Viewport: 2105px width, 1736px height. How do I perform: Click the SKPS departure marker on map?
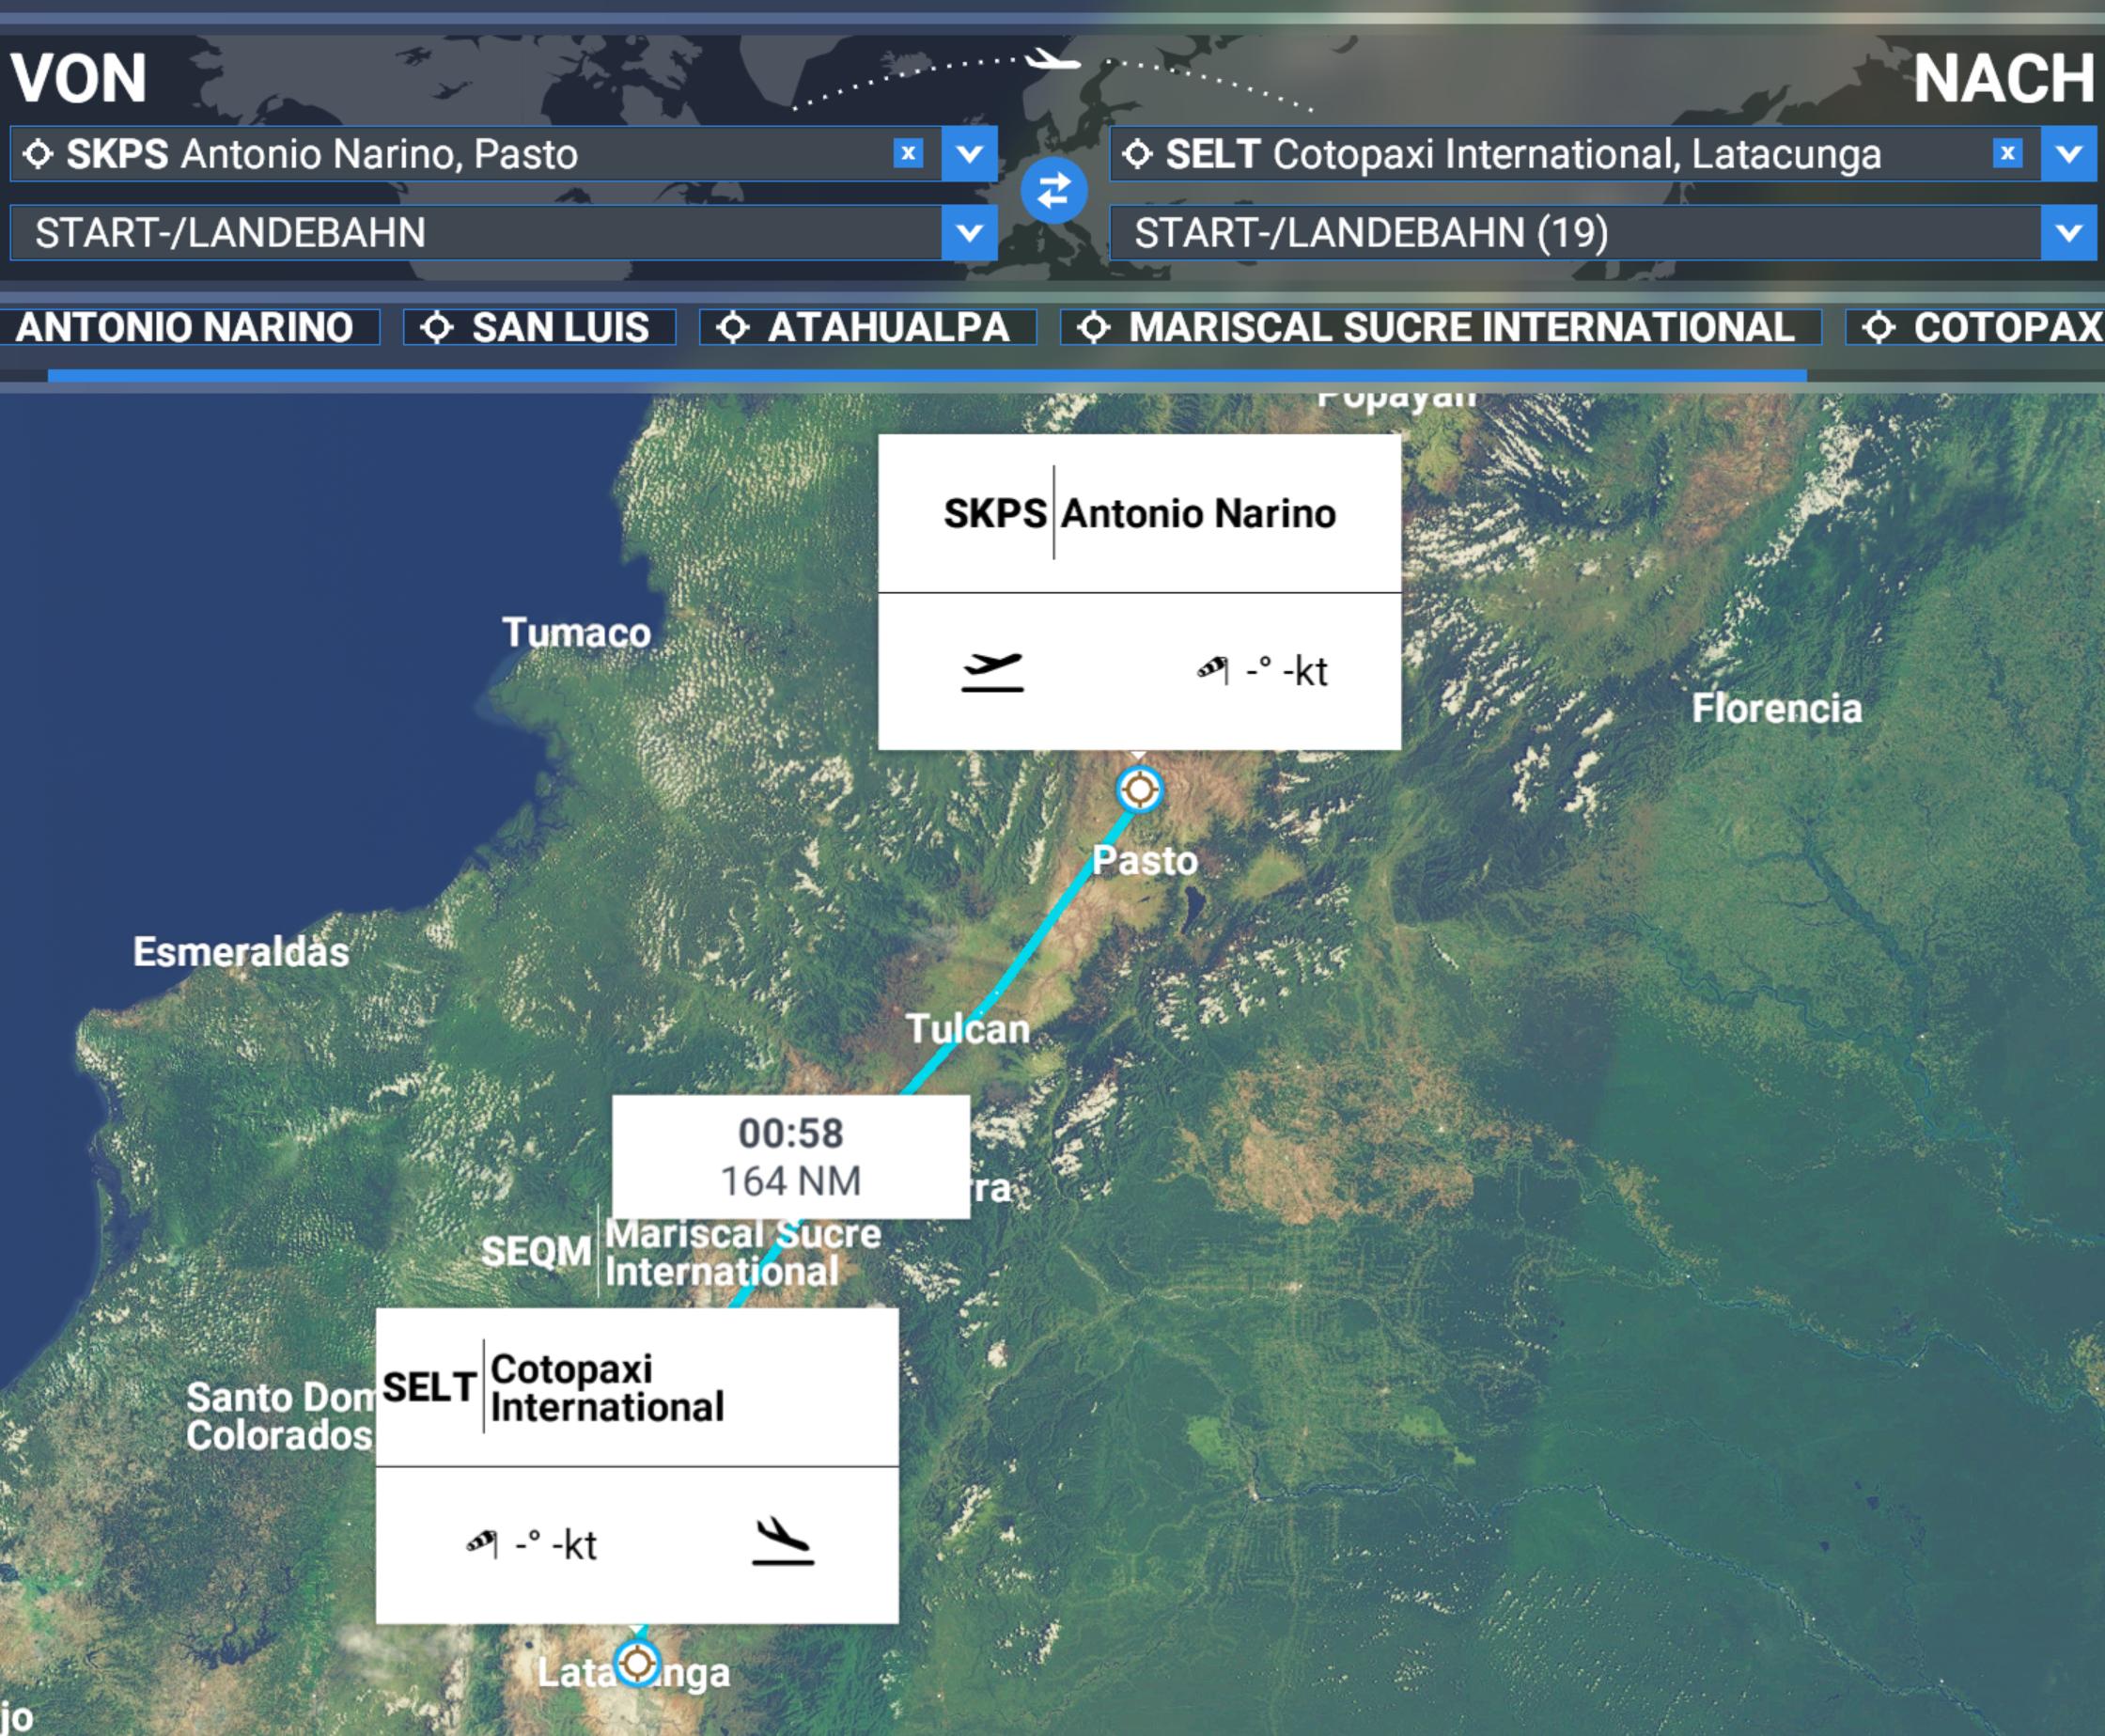(x=1139, y=790)
